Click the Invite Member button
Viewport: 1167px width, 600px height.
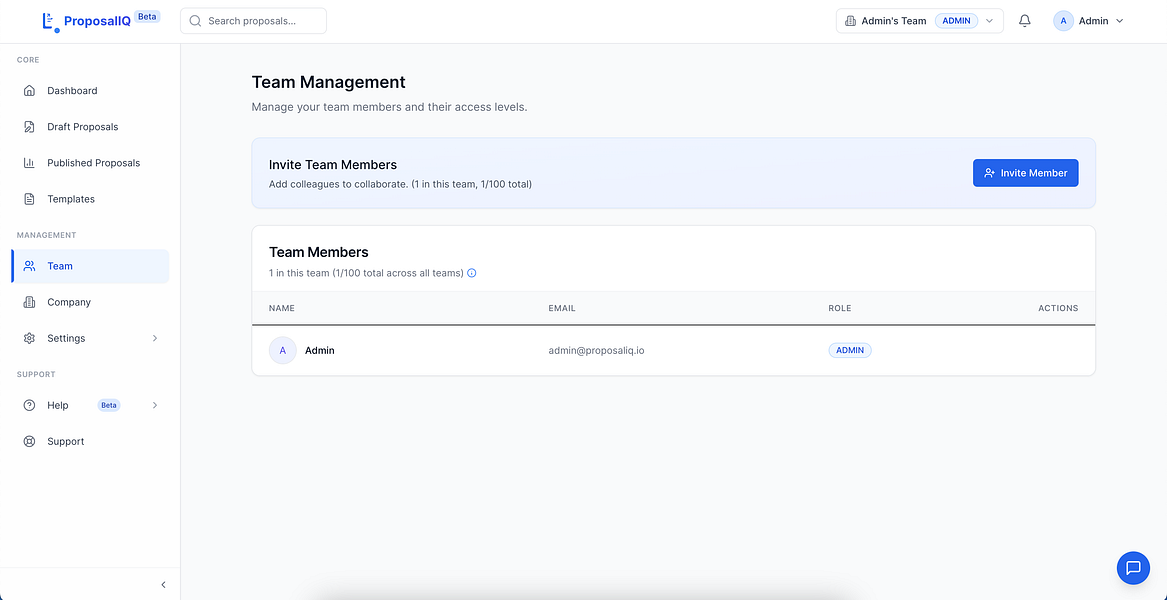[1025, 173]
